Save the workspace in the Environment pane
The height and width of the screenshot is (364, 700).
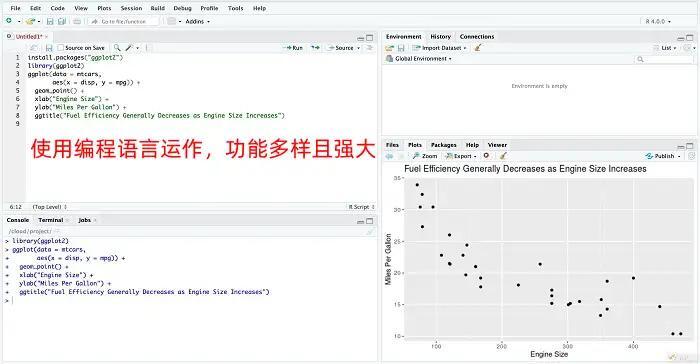[x=401, y=48]
